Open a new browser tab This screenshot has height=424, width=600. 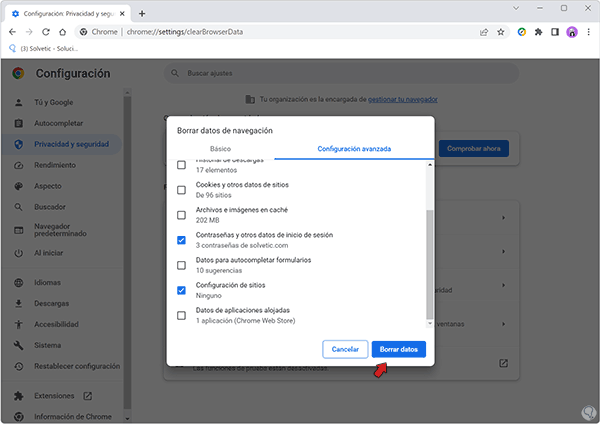(x=142, y=13)
